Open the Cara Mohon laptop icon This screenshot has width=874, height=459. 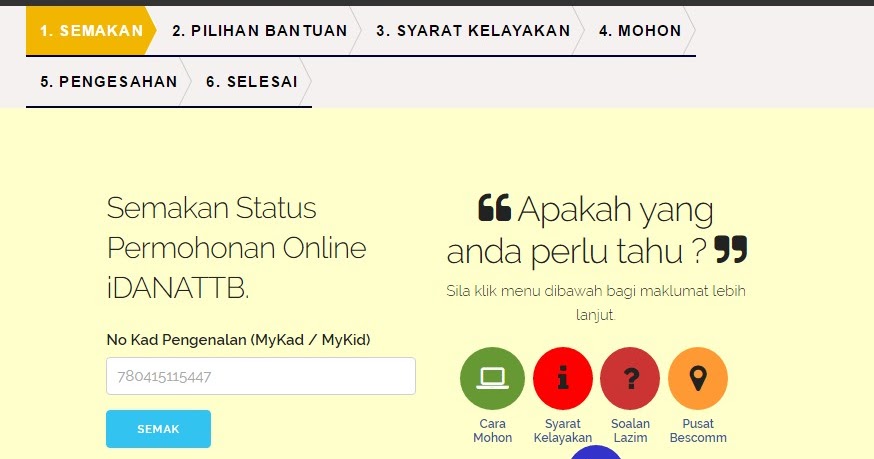pyautogui.click(x=492, y=378)
